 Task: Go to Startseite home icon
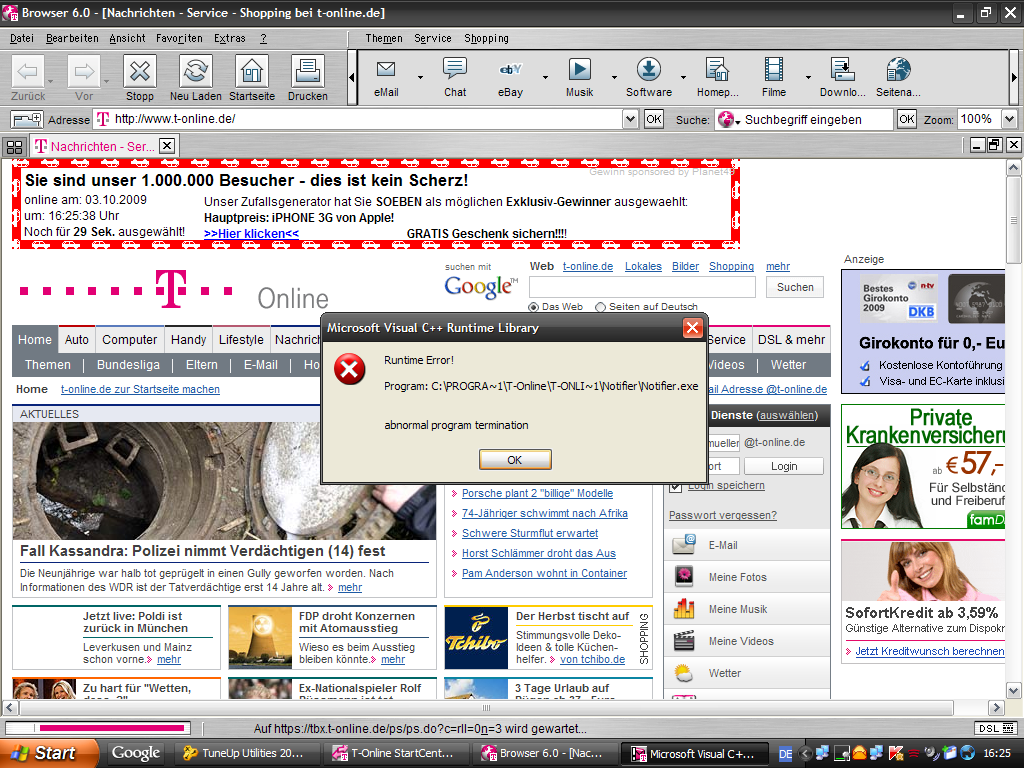252,71
